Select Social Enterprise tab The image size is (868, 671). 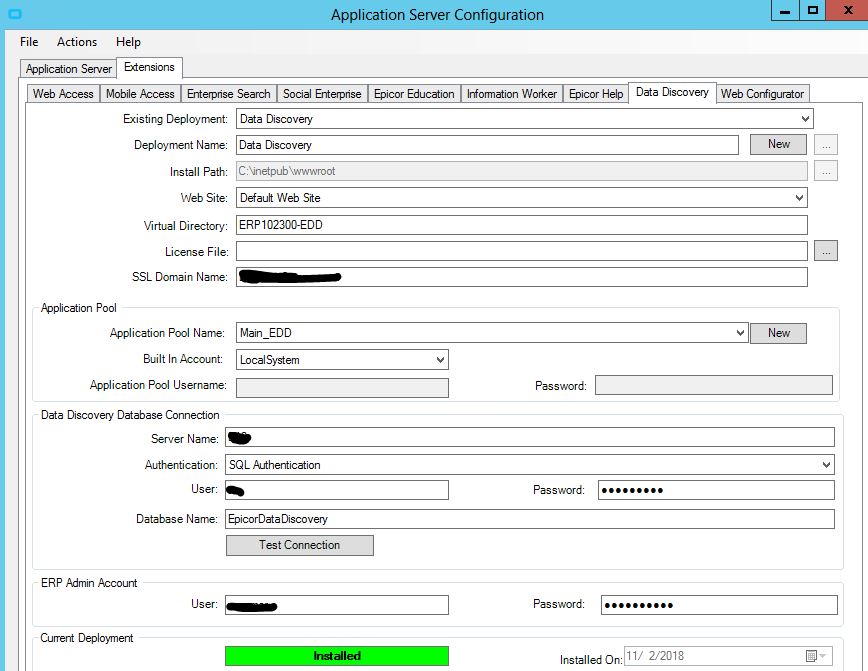pyautogui.click(x=322, y=94)
